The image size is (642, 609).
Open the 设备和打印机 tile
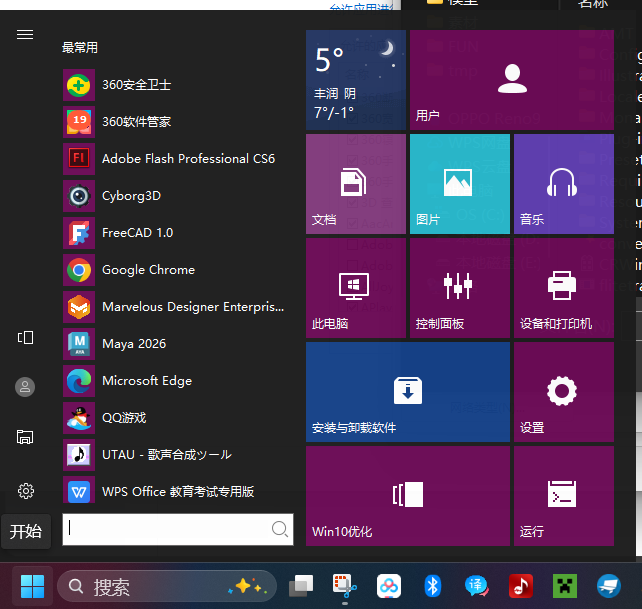coord(564,288)
